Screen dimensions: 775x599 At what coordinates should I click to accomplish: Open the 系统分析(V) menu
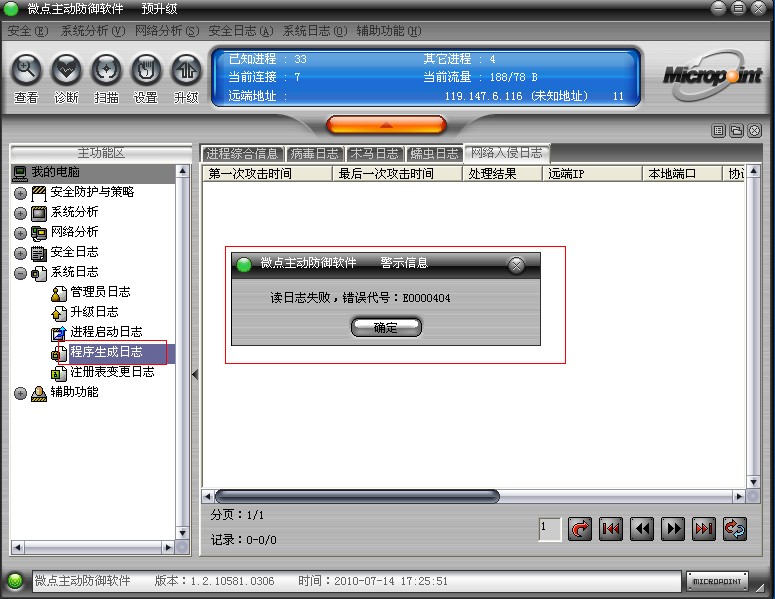pyautogui.click(x=92, y=31)
